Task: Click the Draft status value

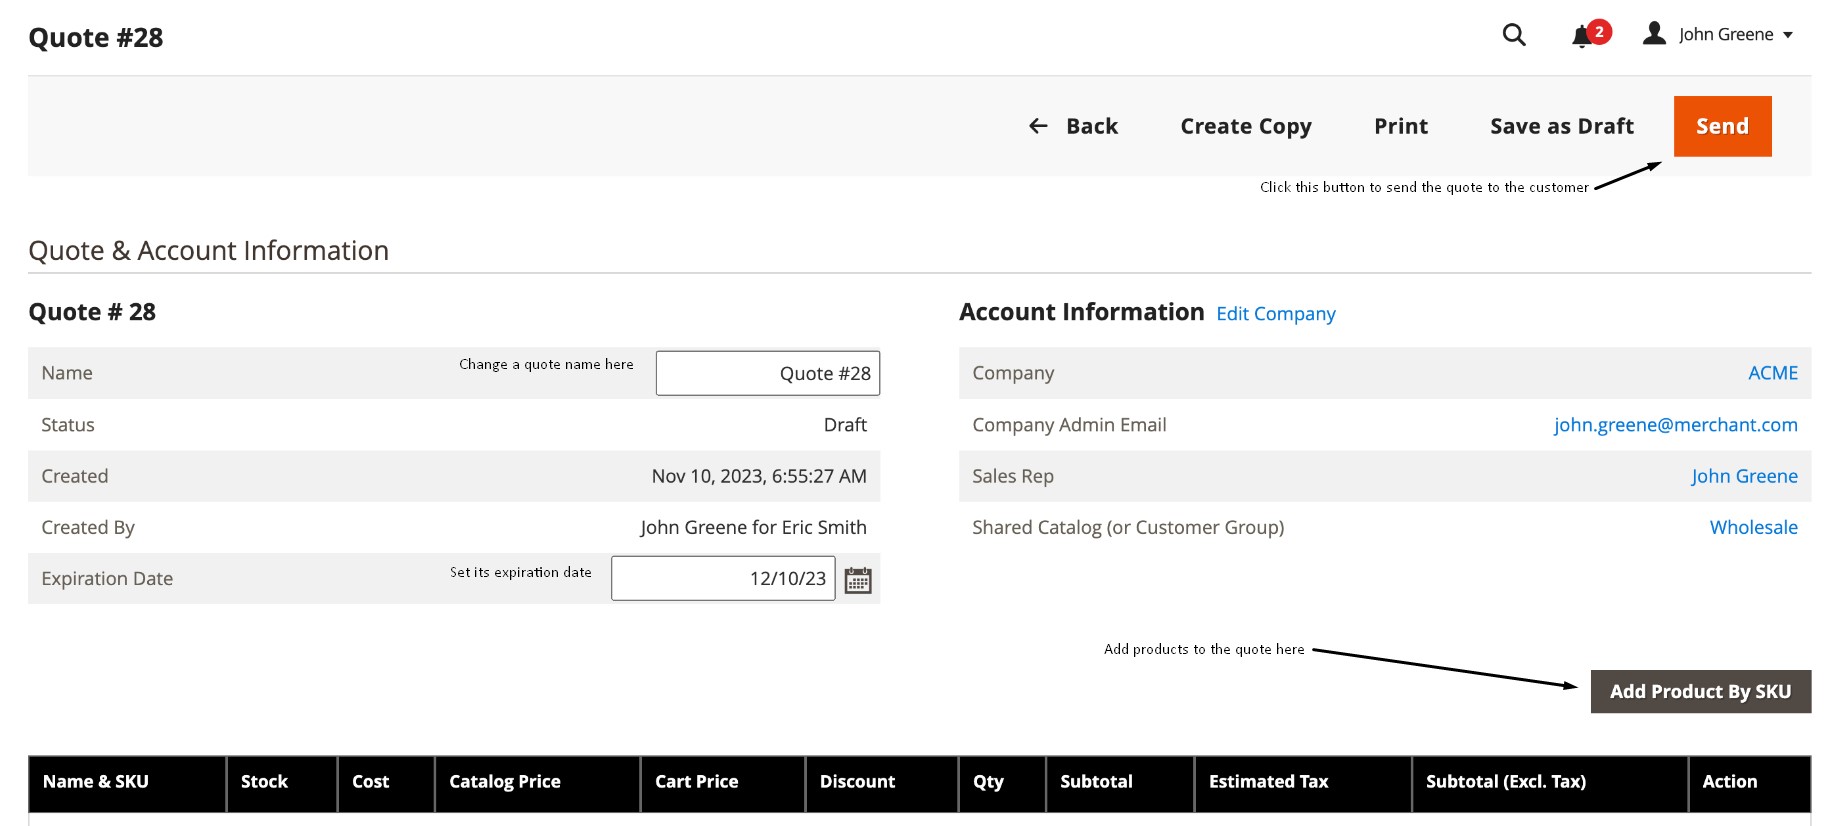Action: [845, 425]
